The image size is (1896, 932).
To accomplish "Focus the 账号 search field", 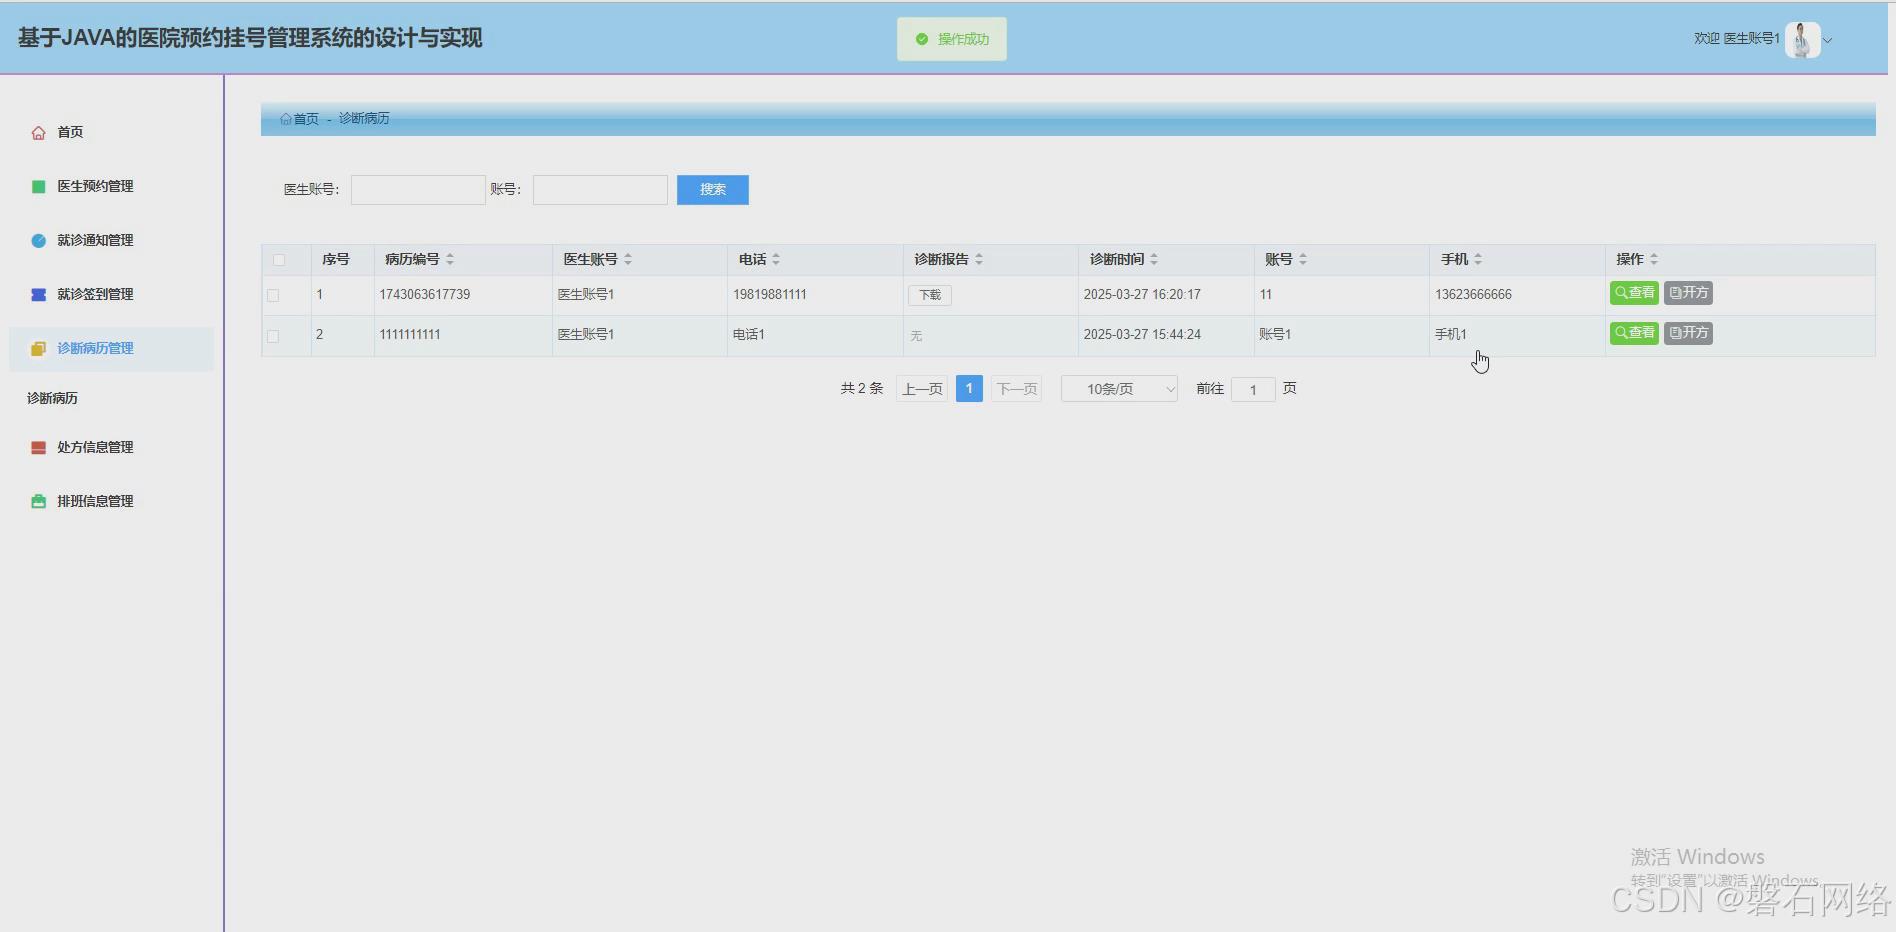I will (x=600, y=190).
